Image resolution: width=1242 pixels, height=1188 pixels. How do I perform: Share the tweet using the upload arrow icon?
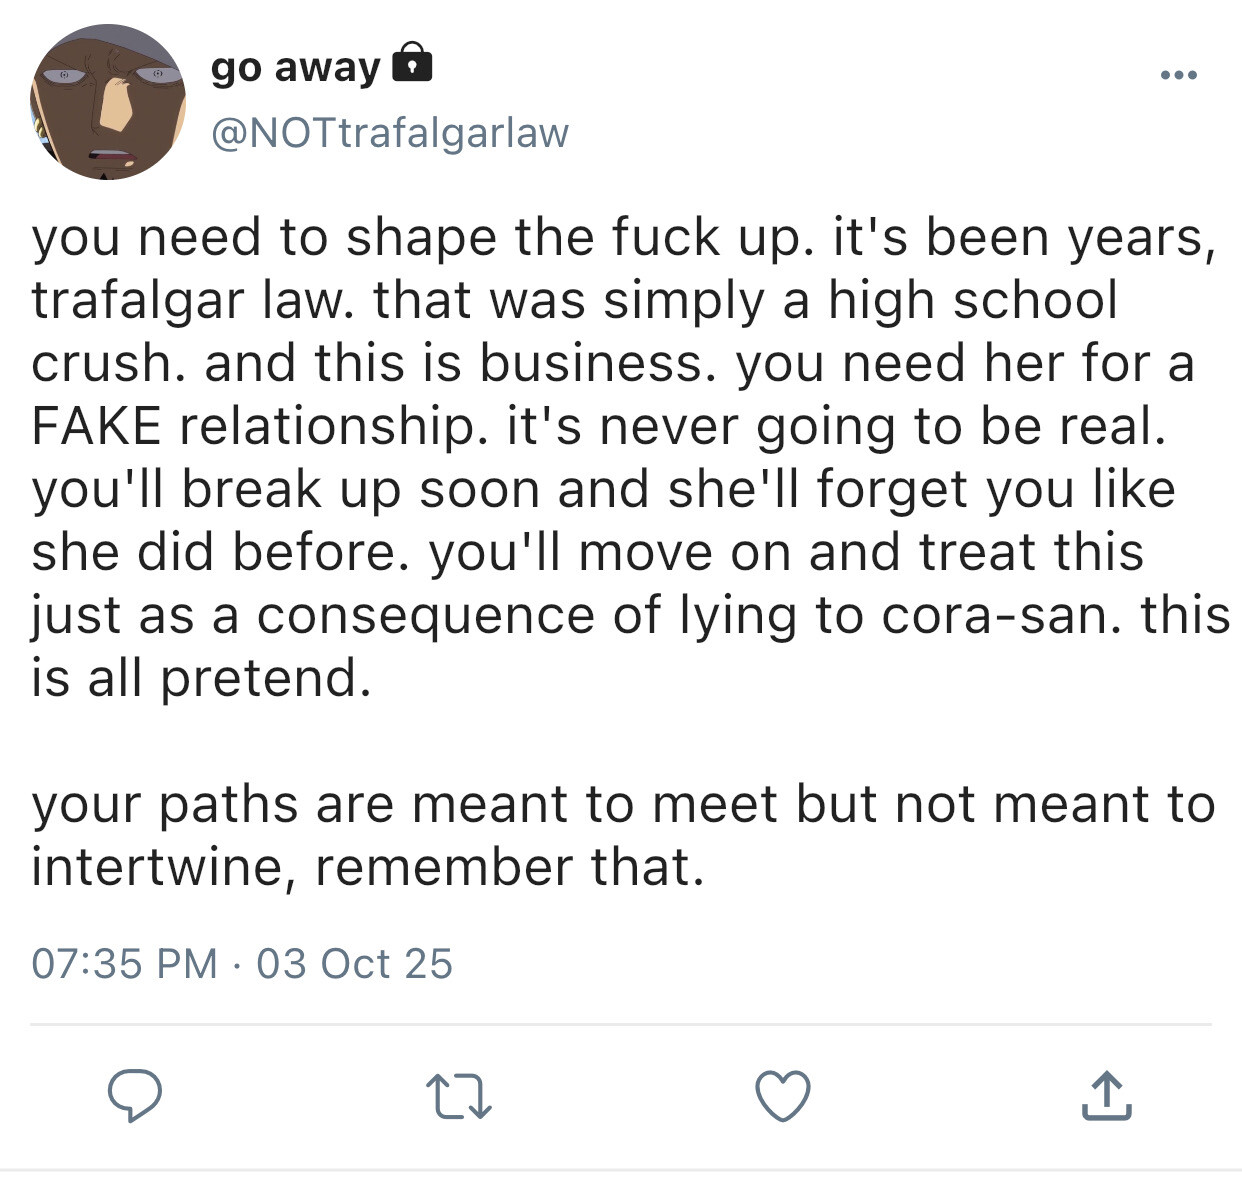click(1106, 1095)
